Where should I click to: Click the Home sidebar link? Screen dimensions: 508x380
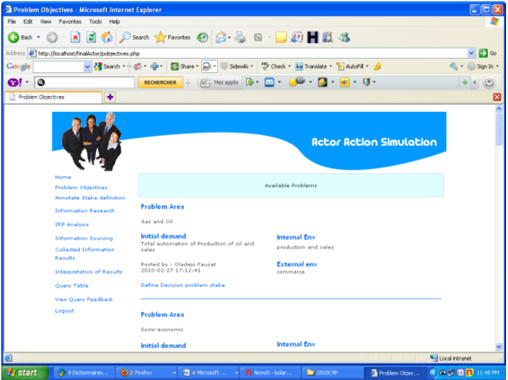click(63, 177)
